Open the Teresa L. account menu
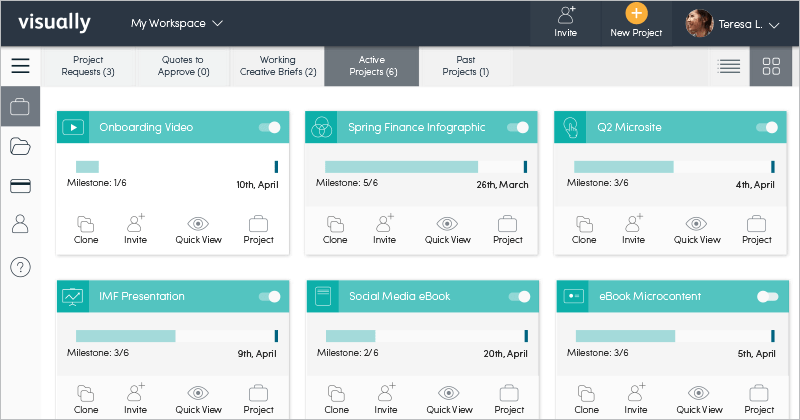800x420 pixels. tap(733, 24)
